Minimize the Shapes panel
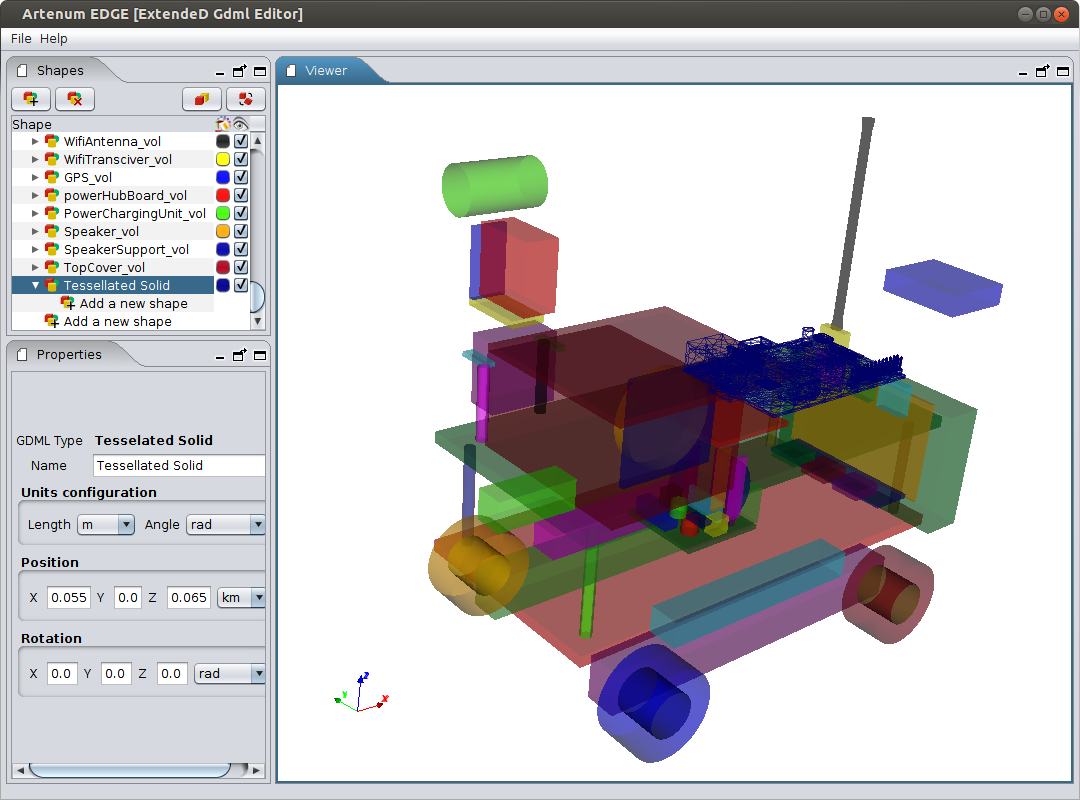Viewport: 1080px width, 800px height. click(x=220, y=72)
